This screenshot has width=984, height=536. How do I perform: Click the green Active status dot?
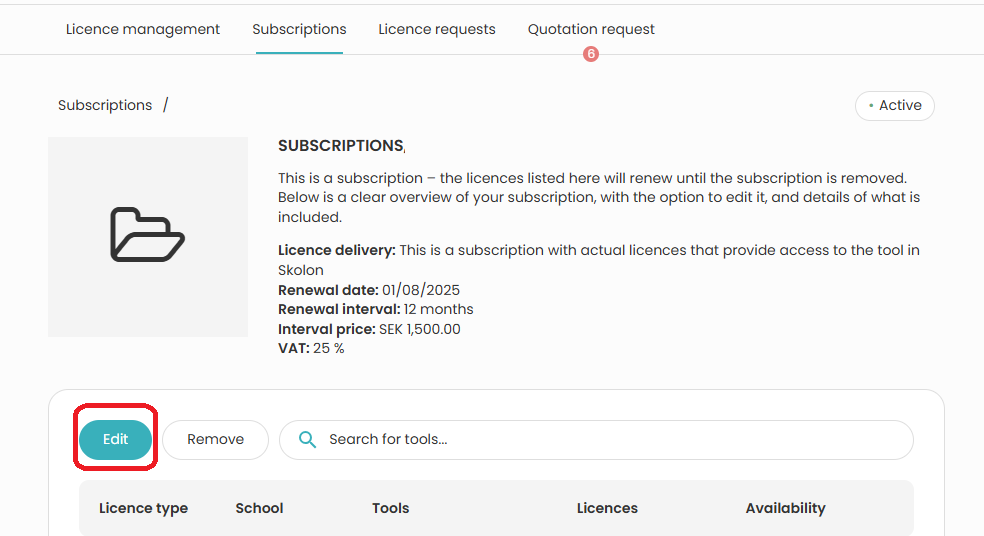click(871, 105)
